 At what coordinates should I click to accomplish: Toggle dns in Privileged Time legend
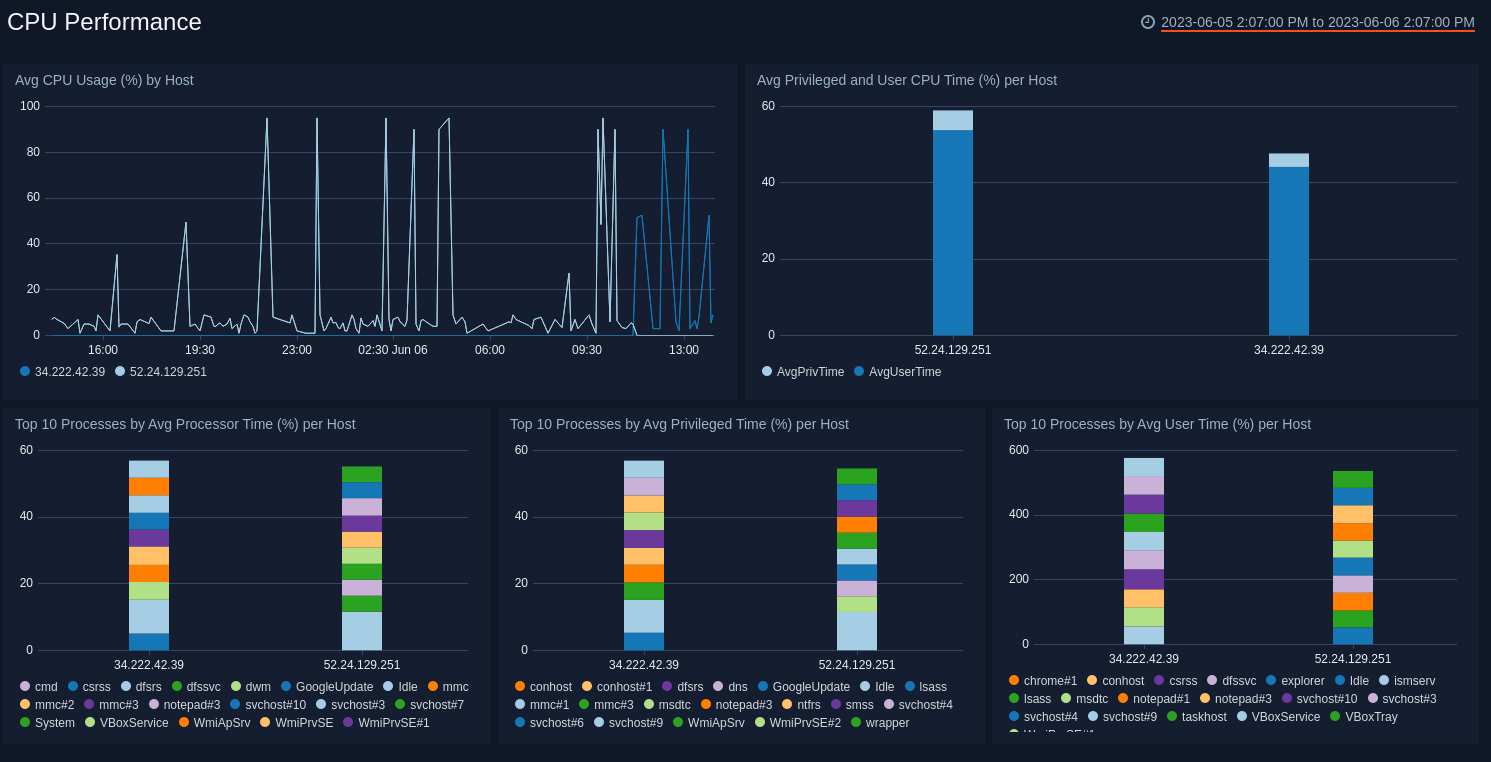730,687
